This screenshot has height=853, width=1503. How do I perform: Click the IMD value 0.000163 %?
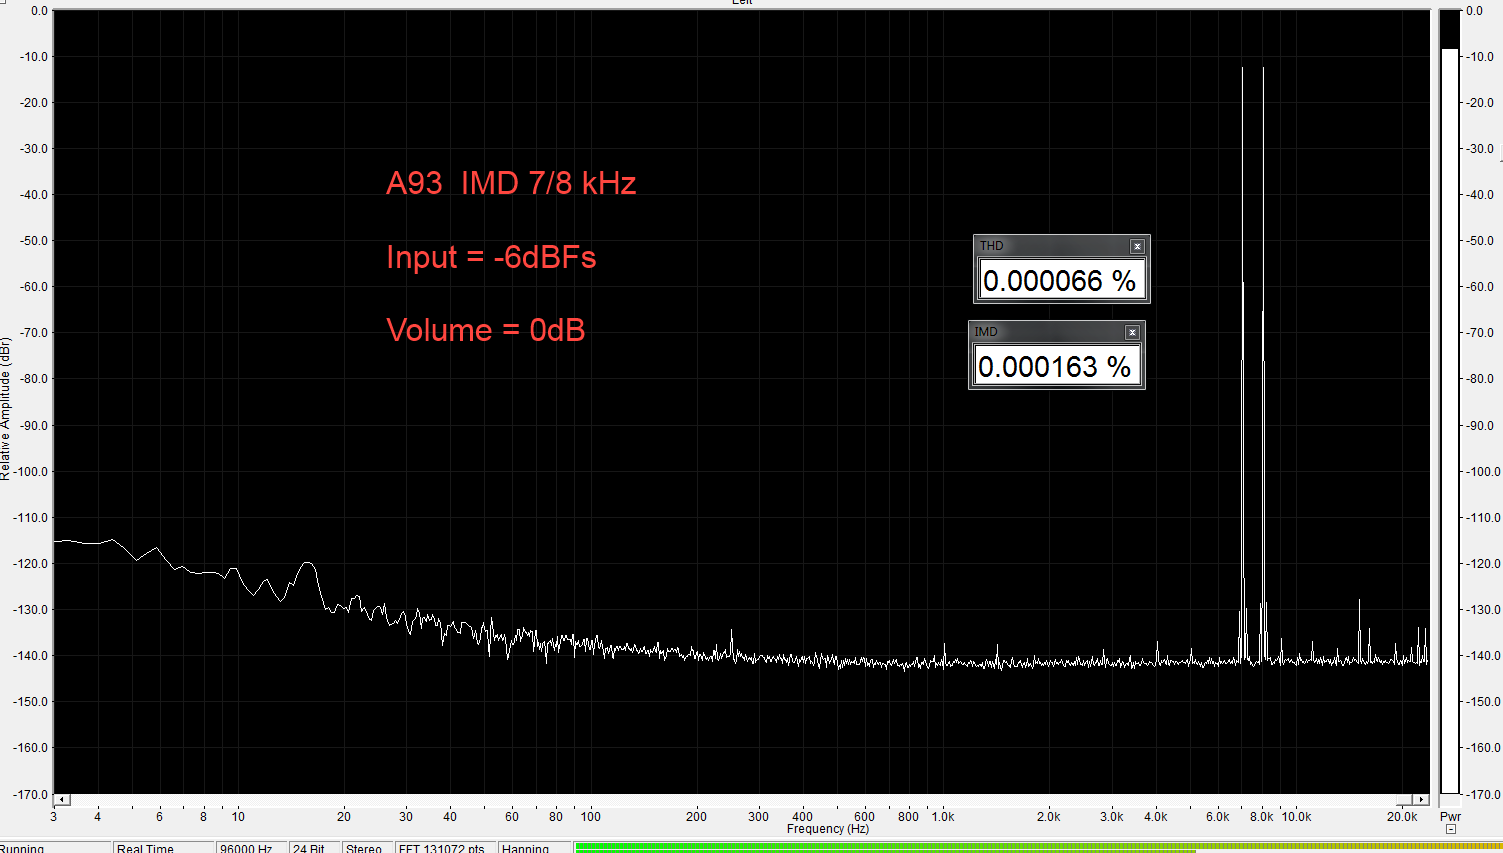coord(1055,367)
